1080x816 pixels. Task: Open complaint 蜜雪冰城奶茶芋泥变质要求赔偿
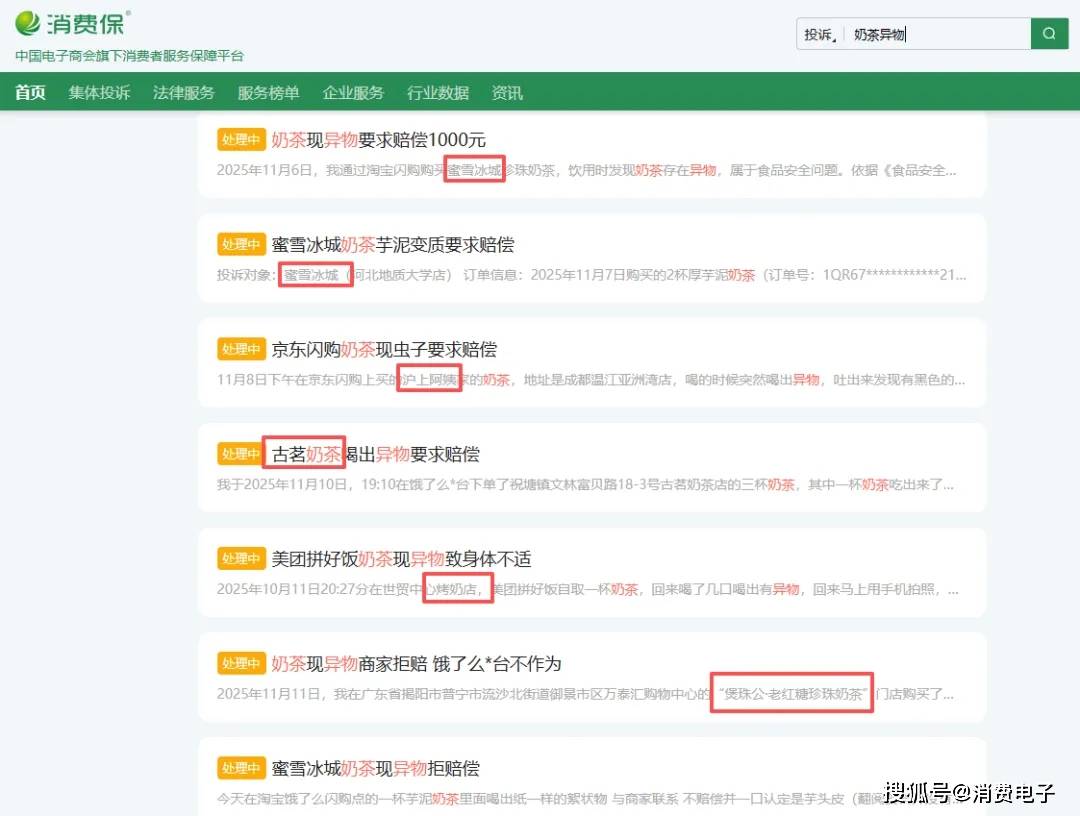(392, 245)
